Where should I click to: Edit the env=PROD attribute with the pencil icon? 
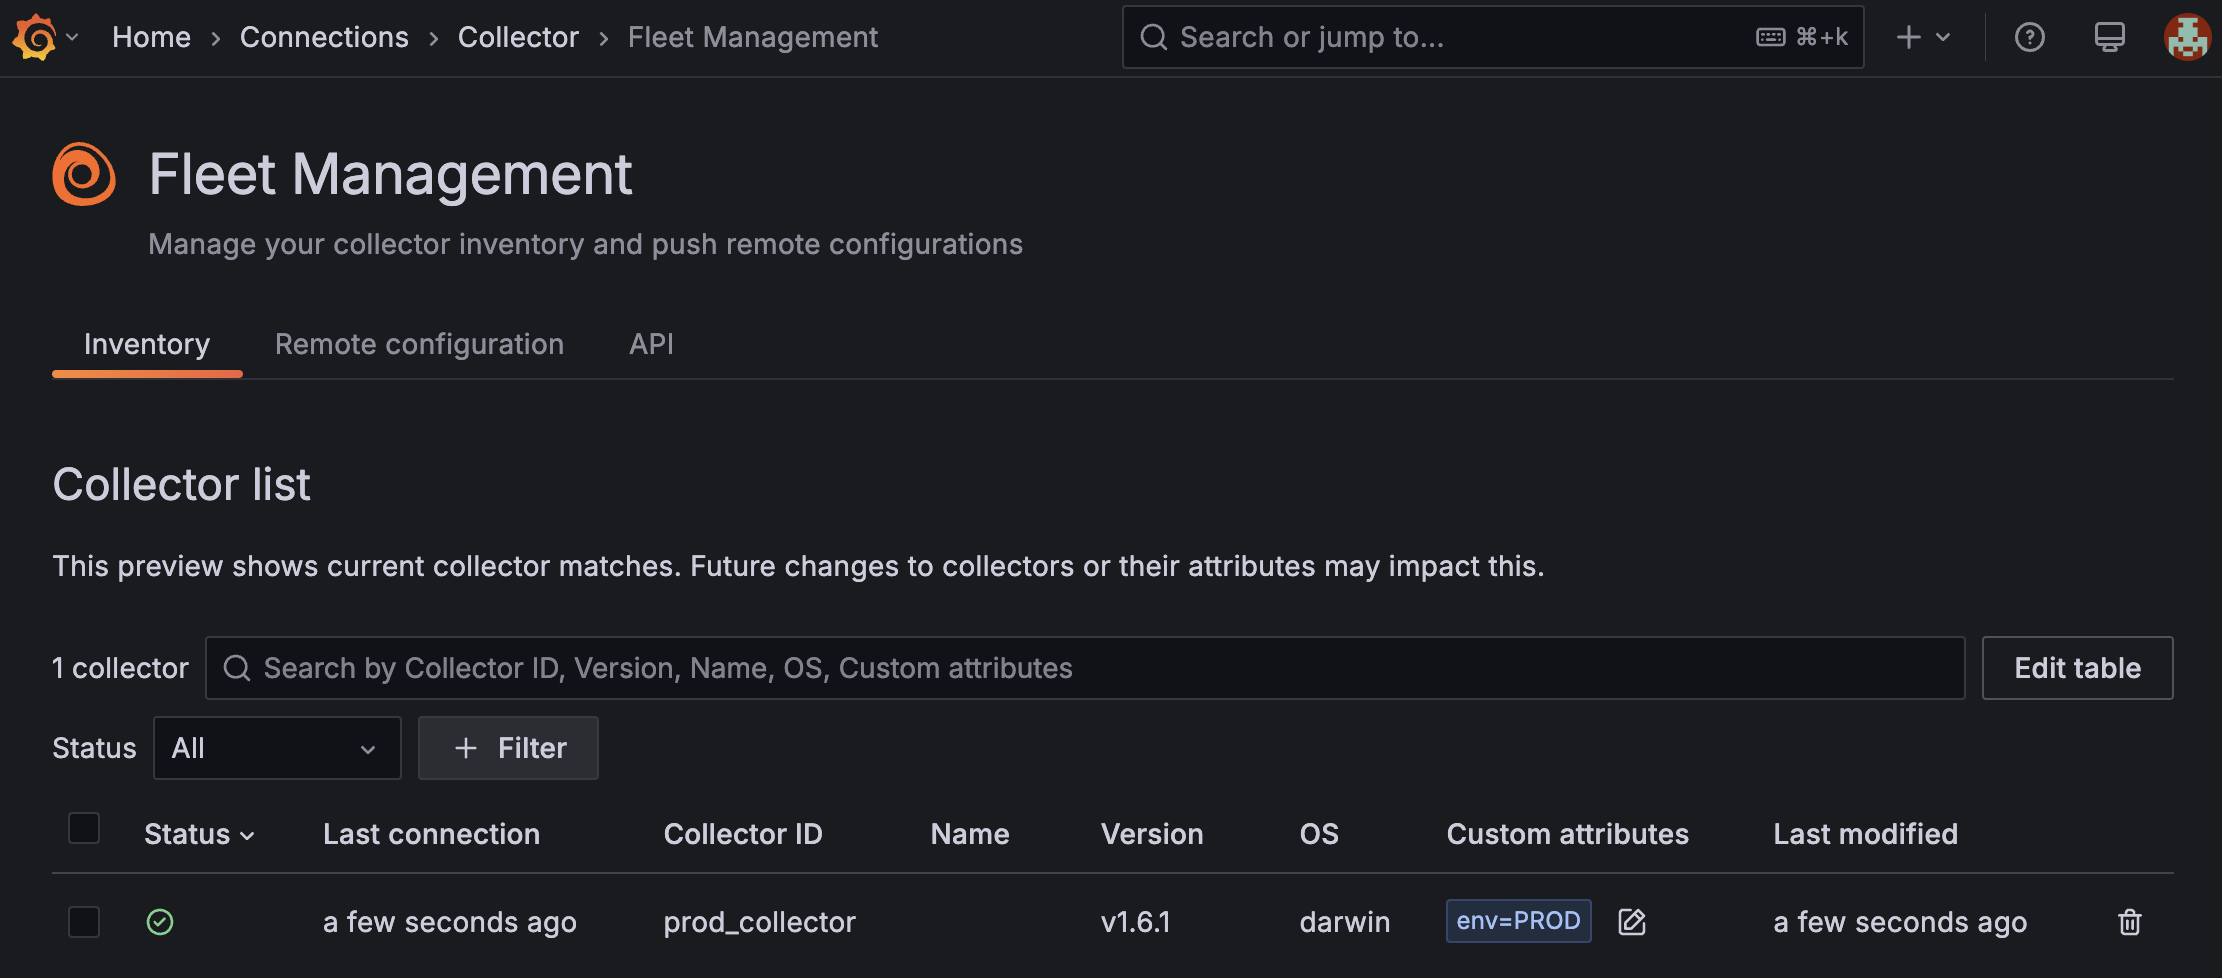pos(1632,921)
